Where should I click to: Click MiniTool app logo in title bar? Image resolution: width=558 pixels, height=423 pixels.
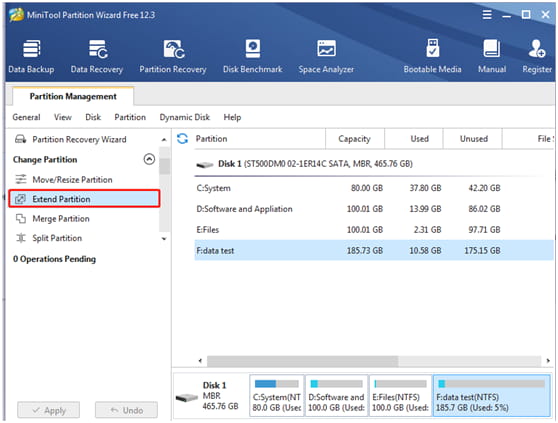coord(16,15)
